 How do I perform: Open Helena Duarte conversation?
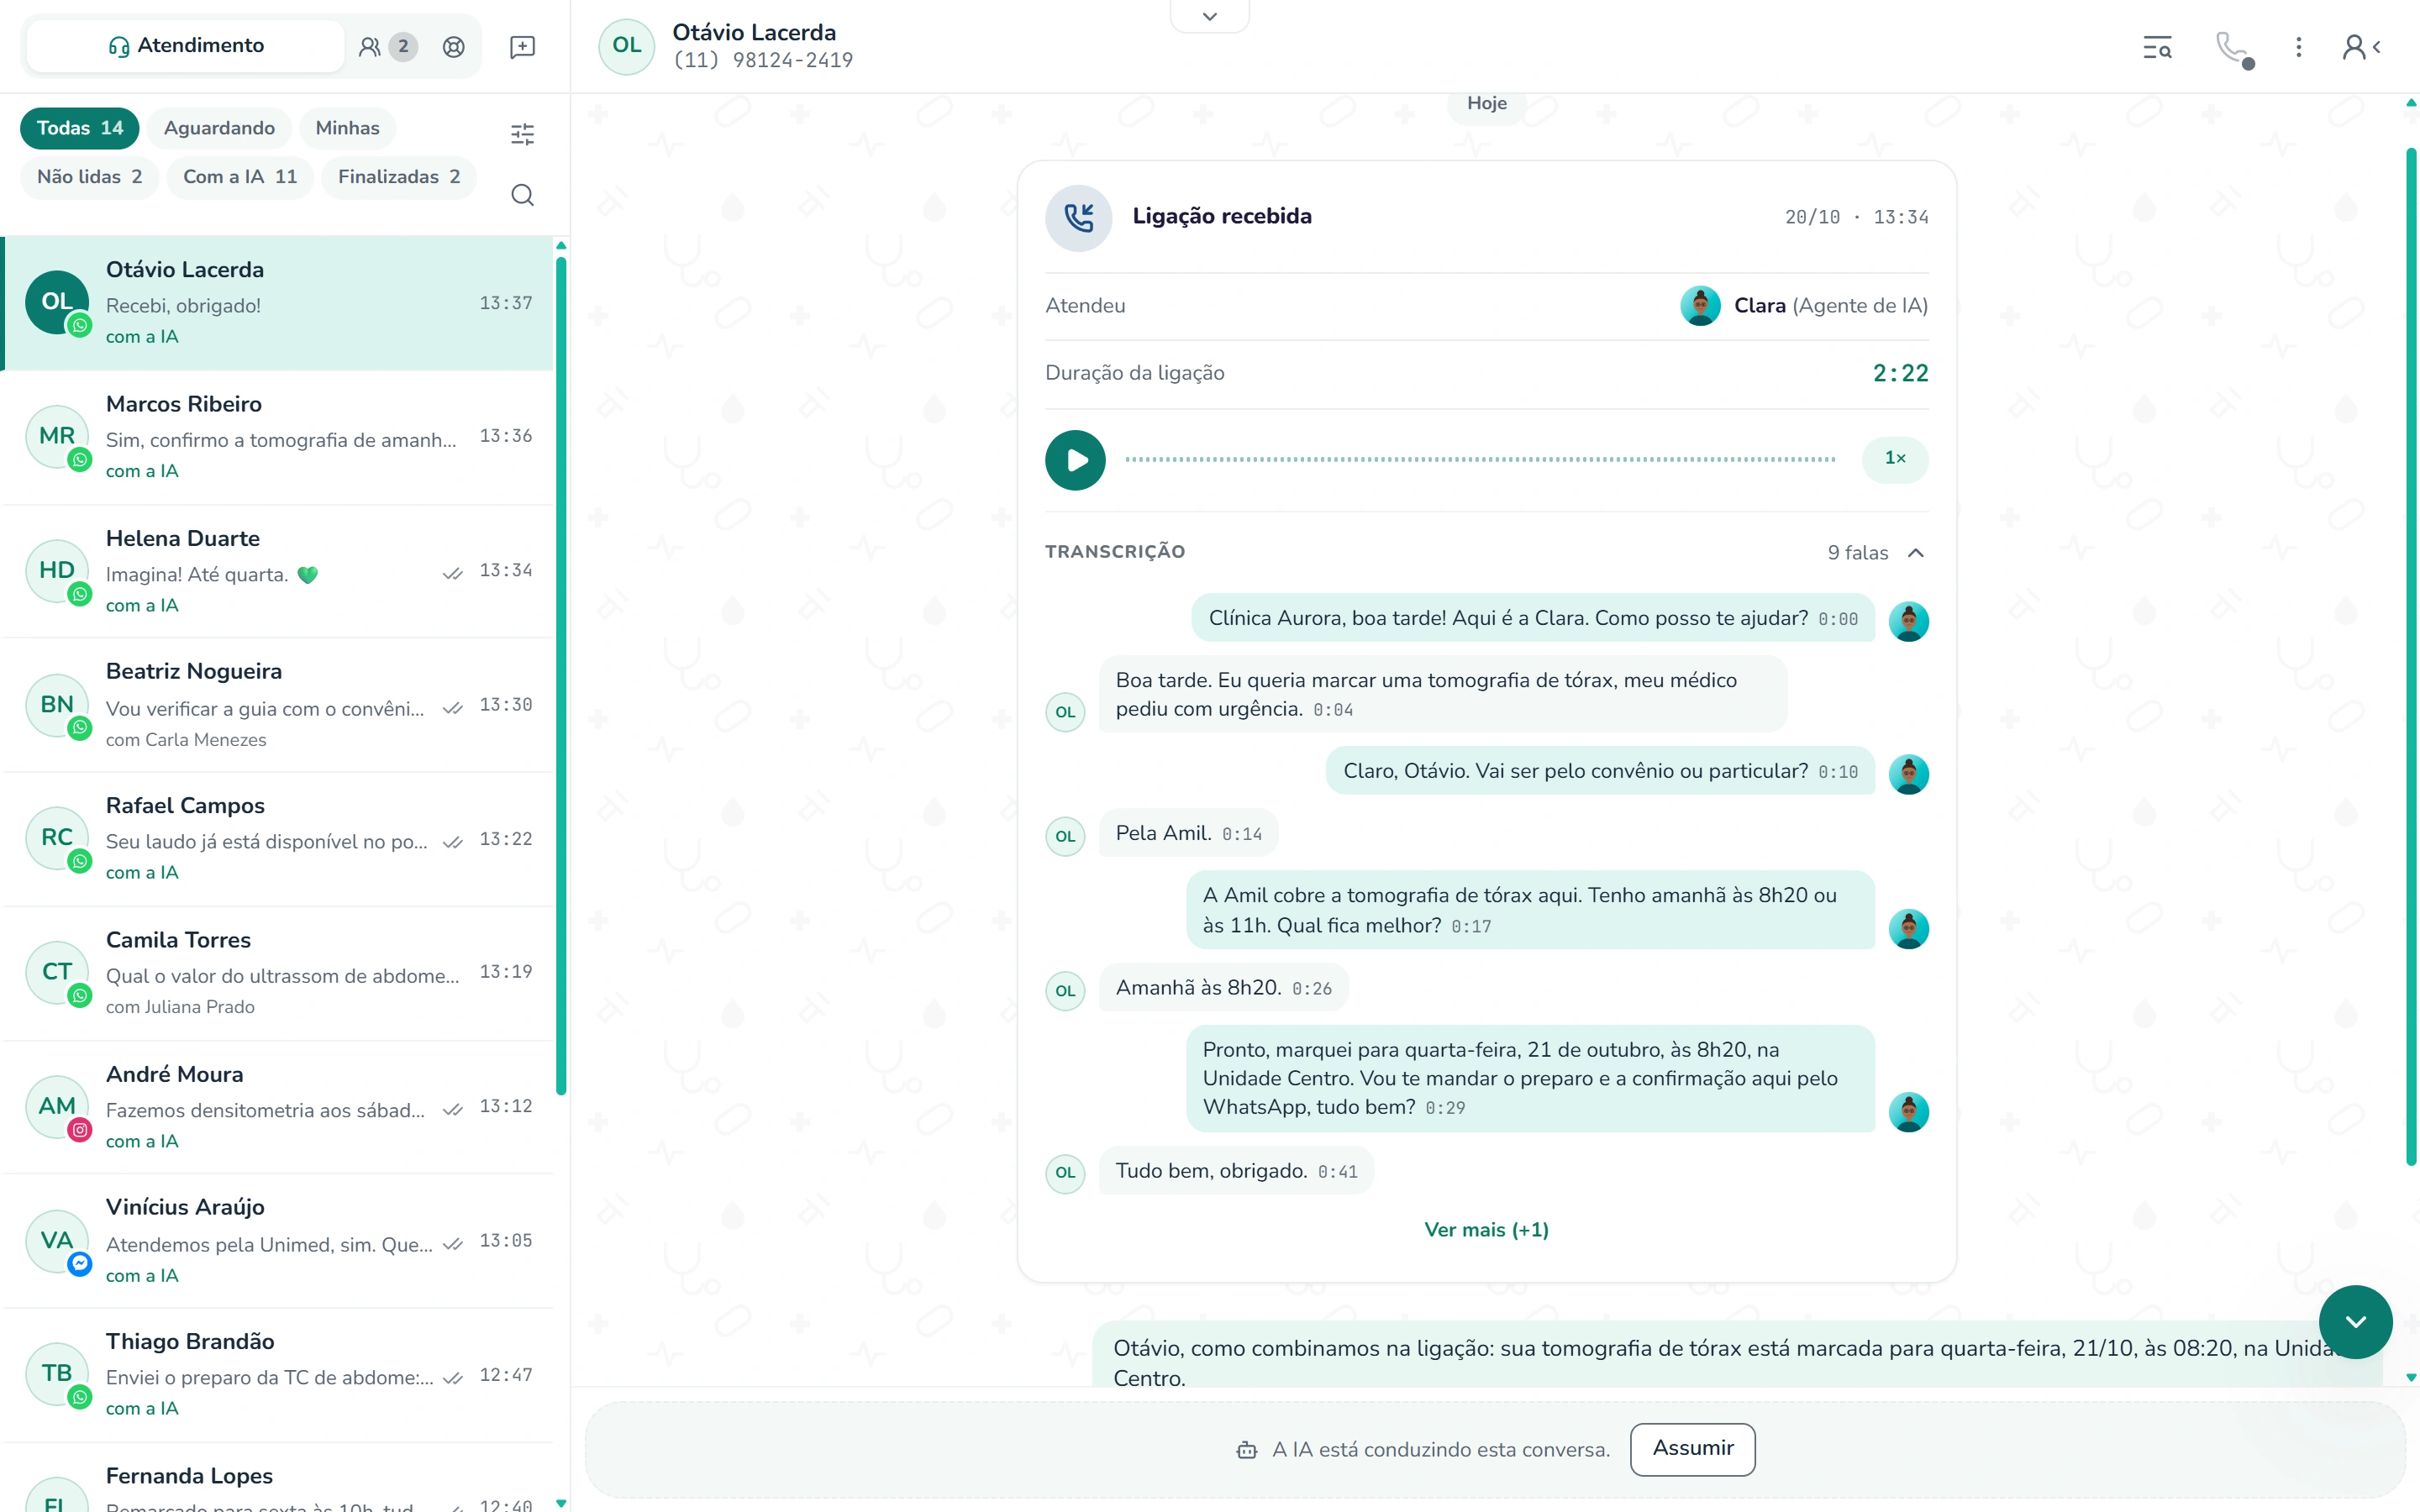277,571
